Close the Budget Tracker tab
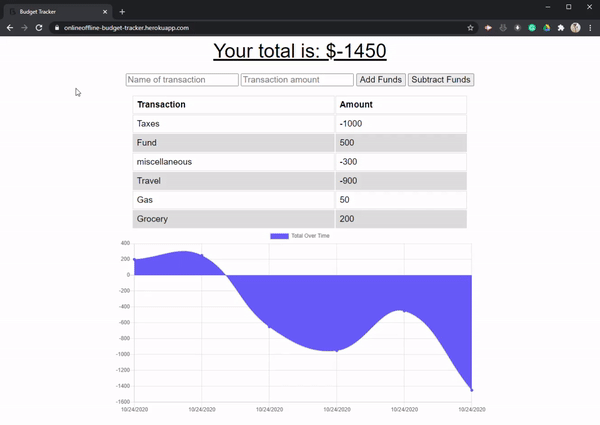The image size is (600, 425). click(103, 10)
